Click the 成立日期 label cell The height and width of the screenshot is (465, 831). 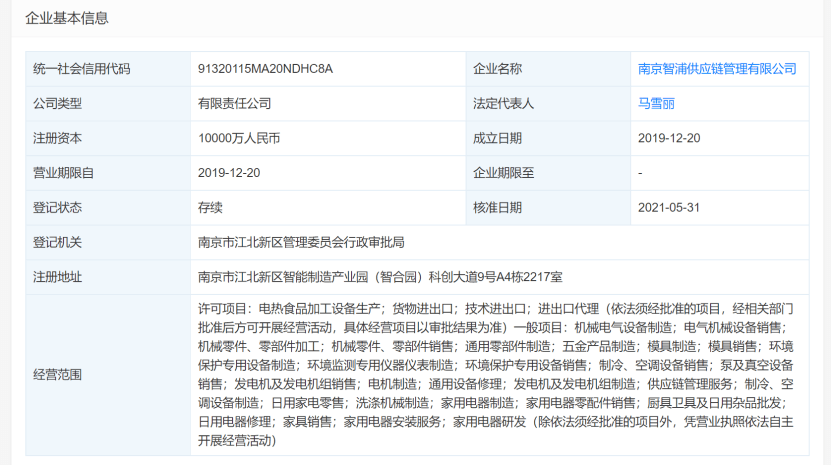point(548,138)
